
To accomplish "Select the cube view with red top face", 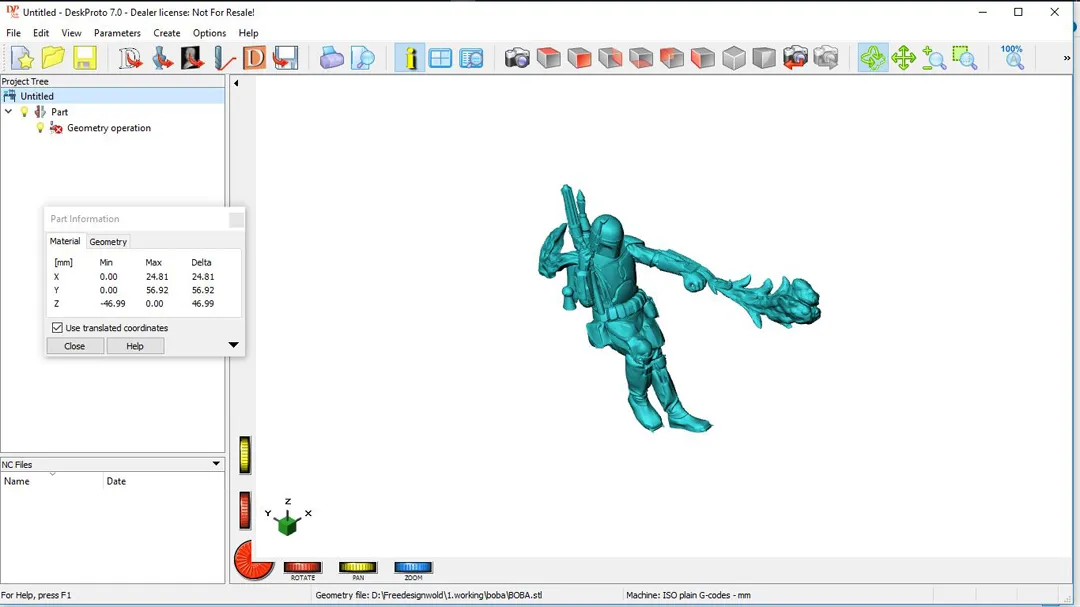I will 548,58.
